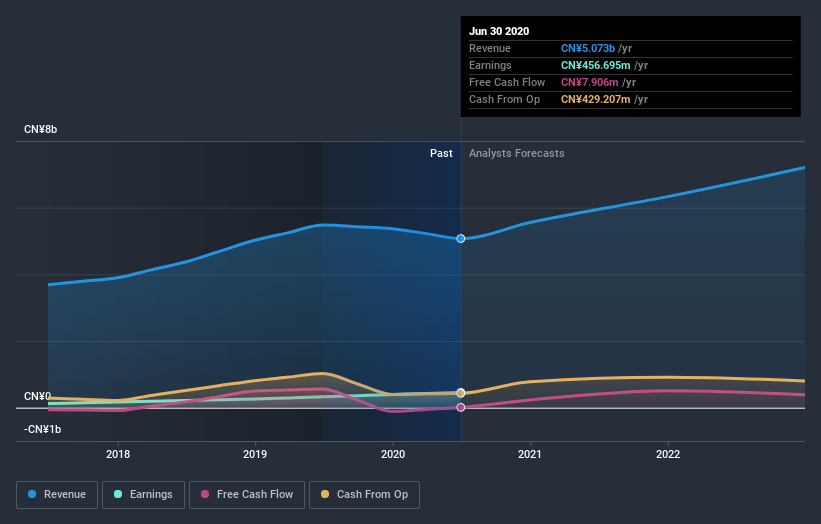Viewport: 821px width, 524px height.
Task: Click the teal Earnings legend dot
Action: tap(118, 494)
